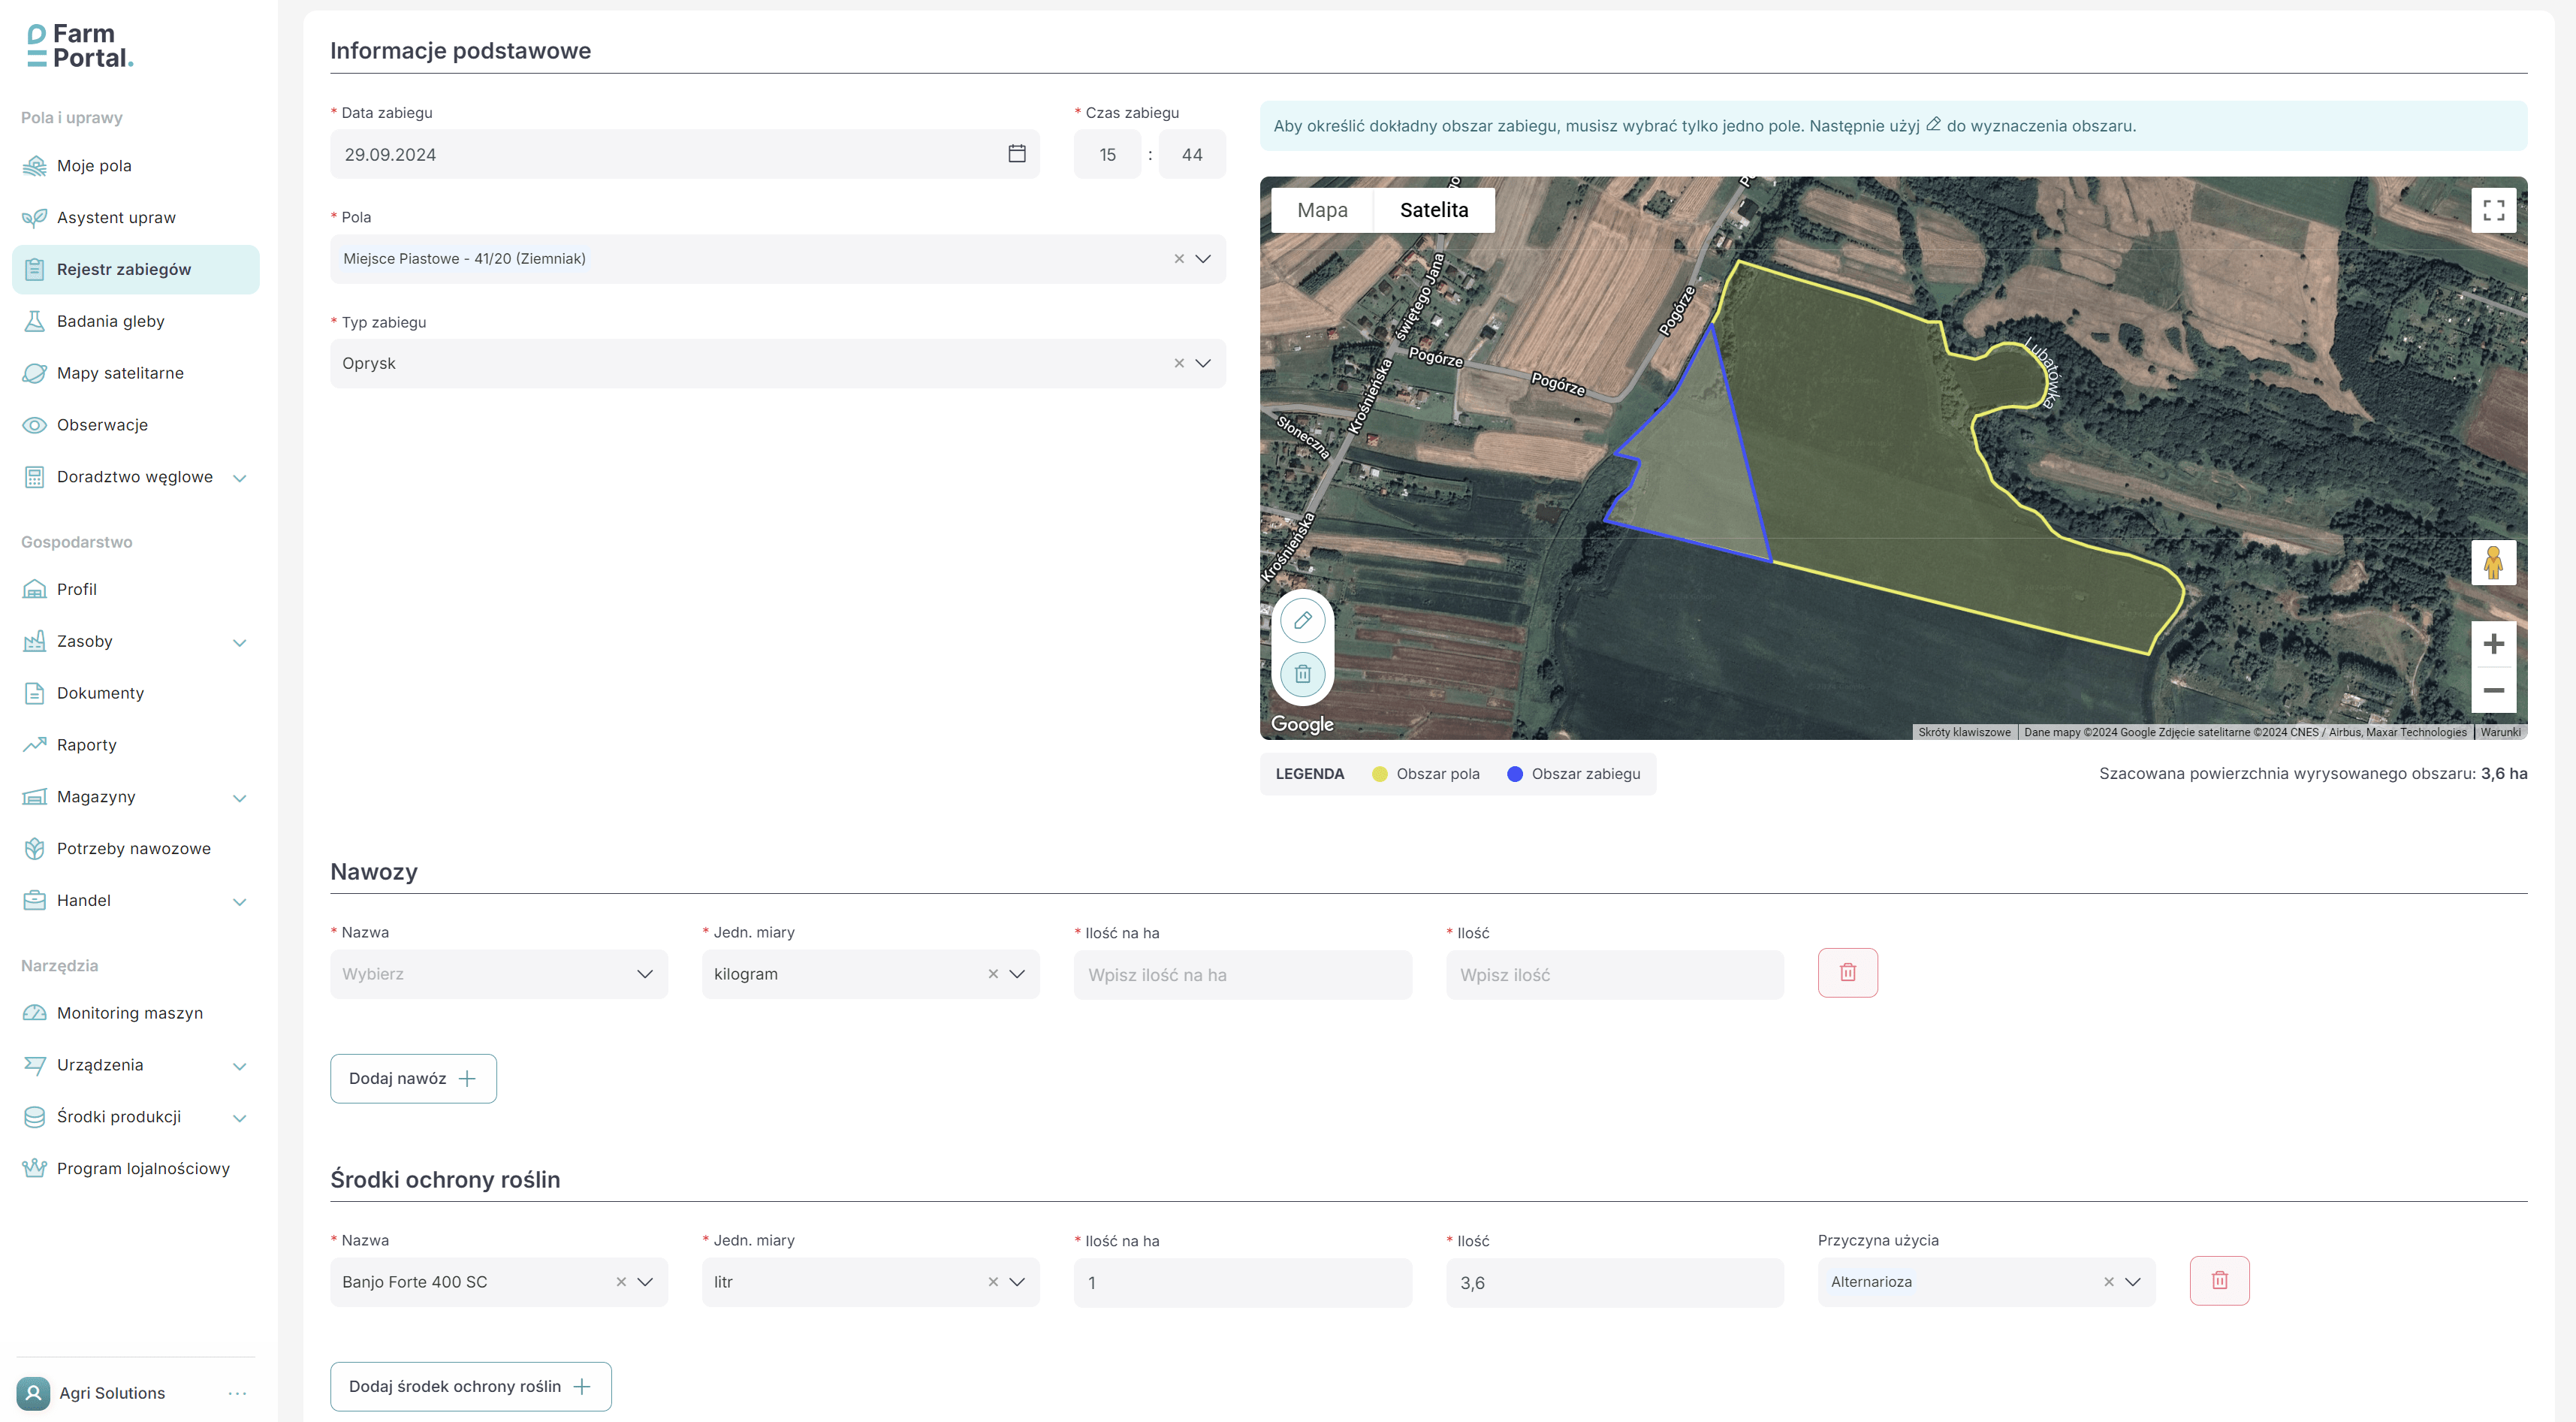
Task: Open the kilogram unit dropdown arrow
Action: coord(1017,974)
